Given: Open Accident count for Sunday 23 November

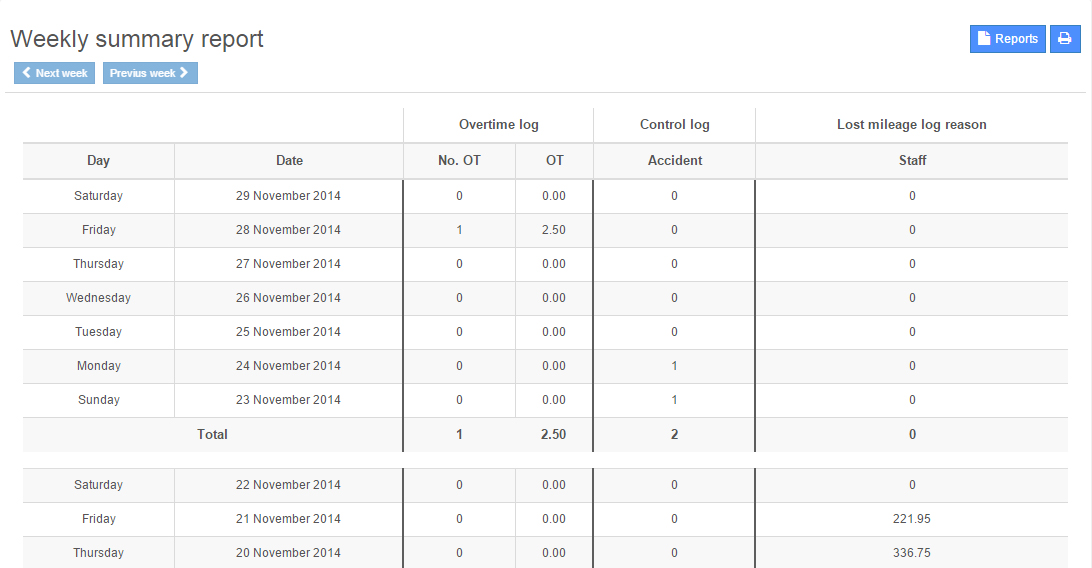Looking at the screenshot, I should 674,400.
